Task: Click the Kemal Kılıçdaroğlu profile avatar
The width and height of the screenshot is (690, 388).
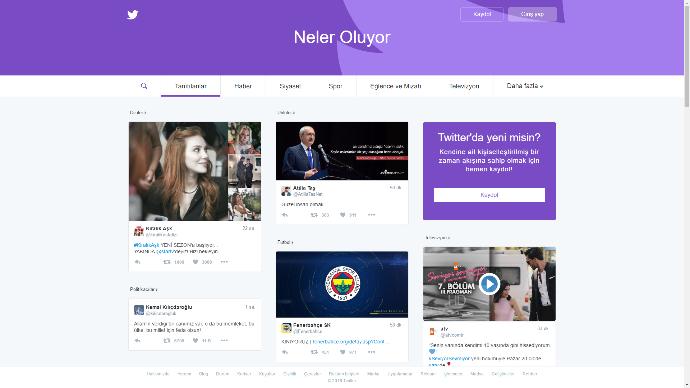Action: pos(139,310)
